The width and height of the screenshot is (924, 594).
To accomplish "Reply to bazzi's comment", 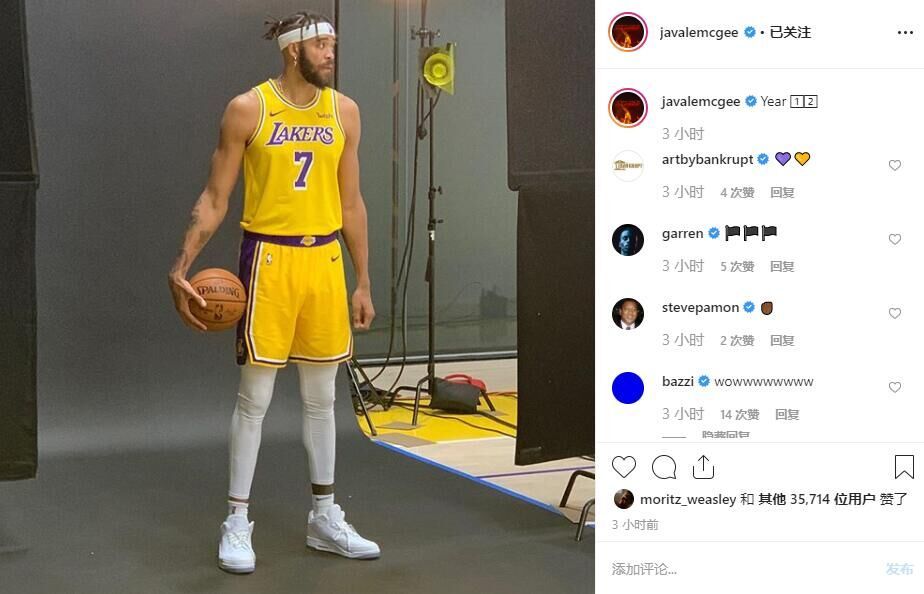I will click(x=787, y=414).
